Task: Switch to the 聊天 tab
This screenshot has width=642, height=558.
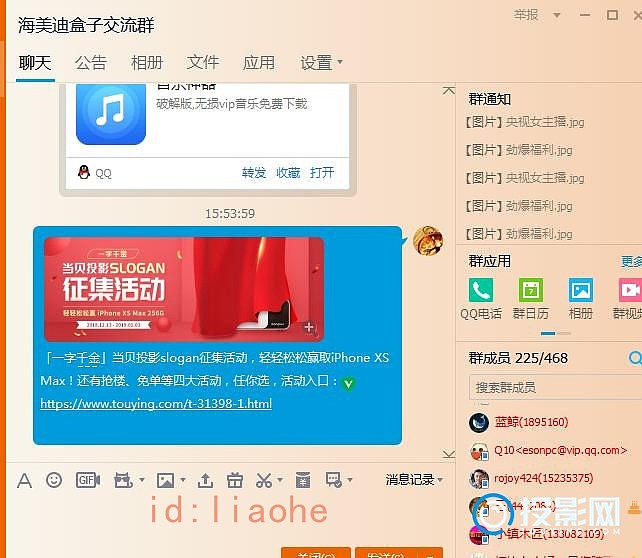Action: click(x=35, y=63)
